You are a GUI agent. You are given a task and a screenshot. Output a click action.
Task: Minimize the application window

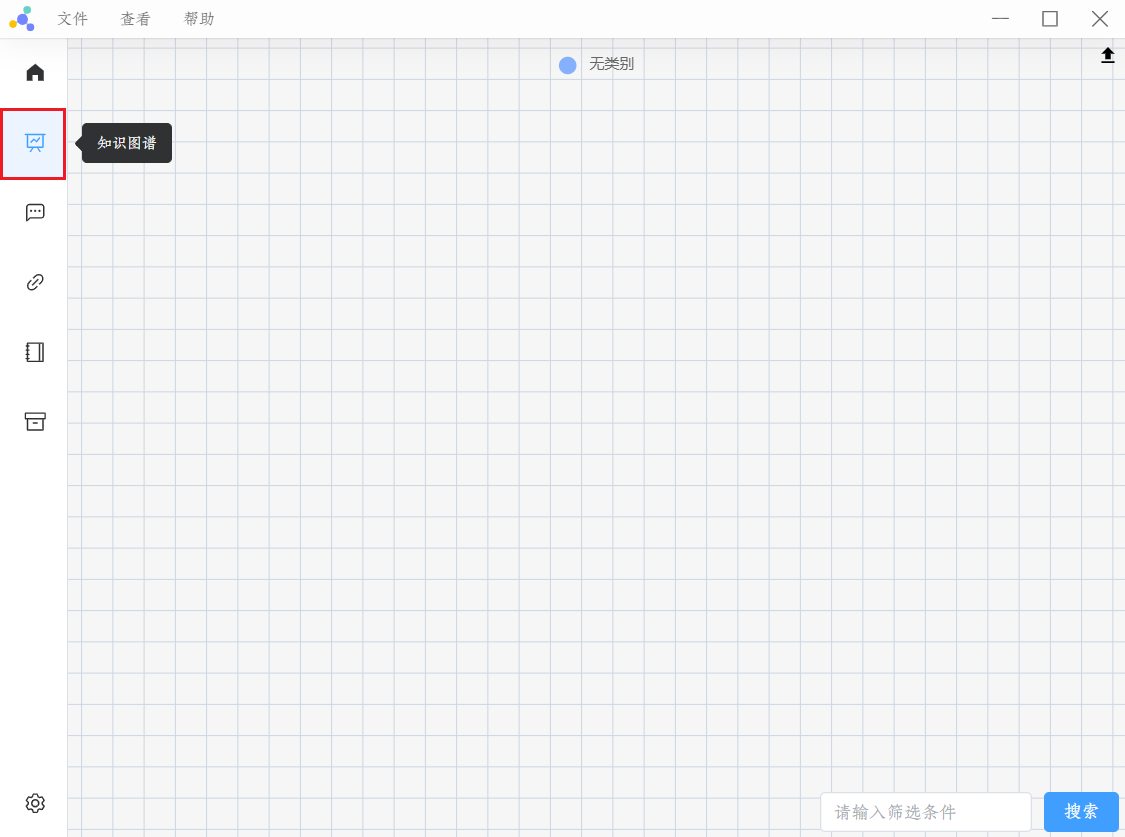click(1000, 19)
